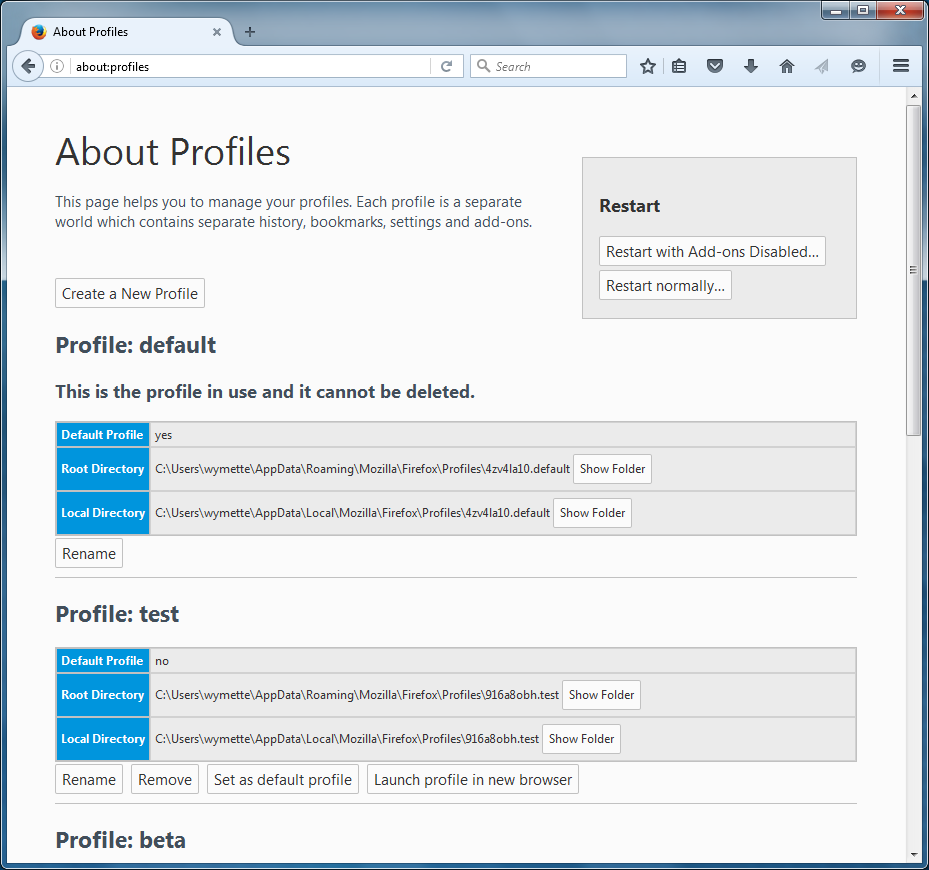
Task: Open the Hello chat smiley icon
Action: tap(858, 66)
